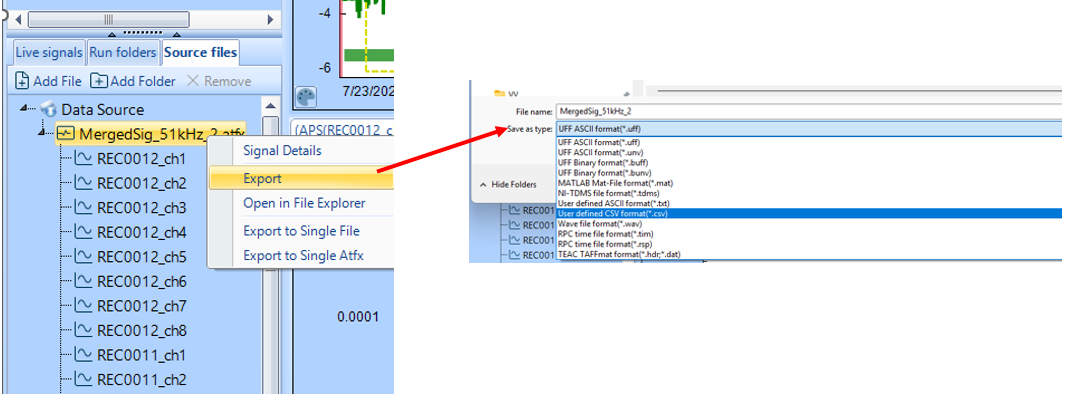Viewport: 1067px width, 401px height.
Task: Select Wave file format(*.wav) option
Action: coord(808,224)
